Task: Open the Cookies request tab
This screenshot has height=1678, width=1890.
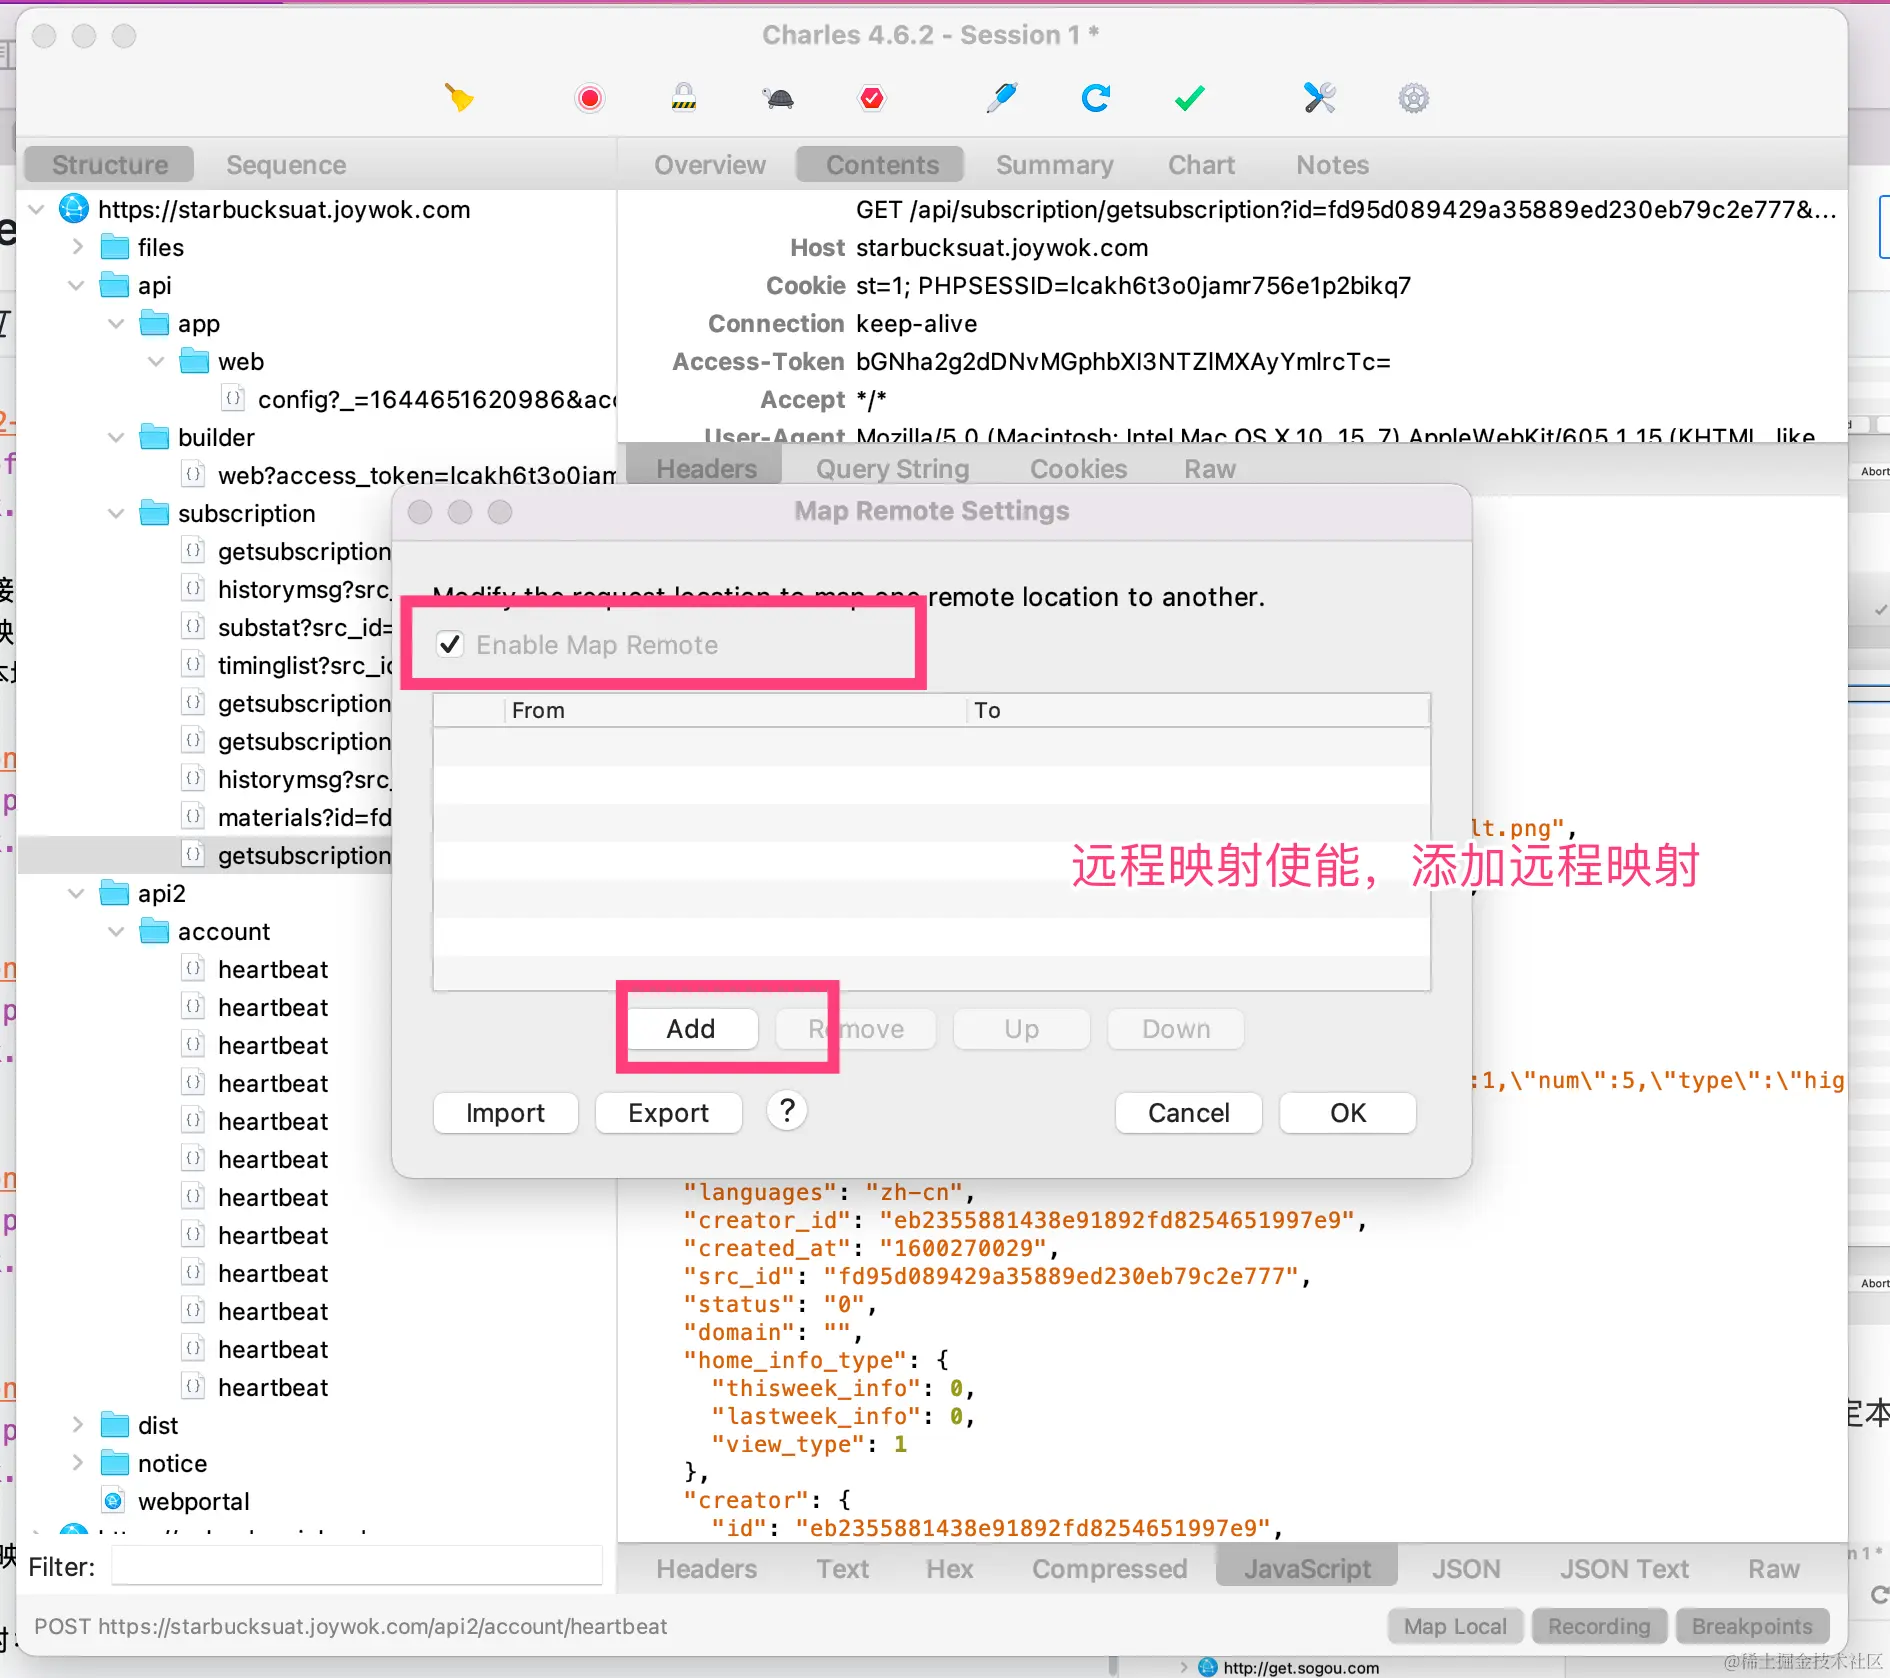Action: (x=1078, y=468)
